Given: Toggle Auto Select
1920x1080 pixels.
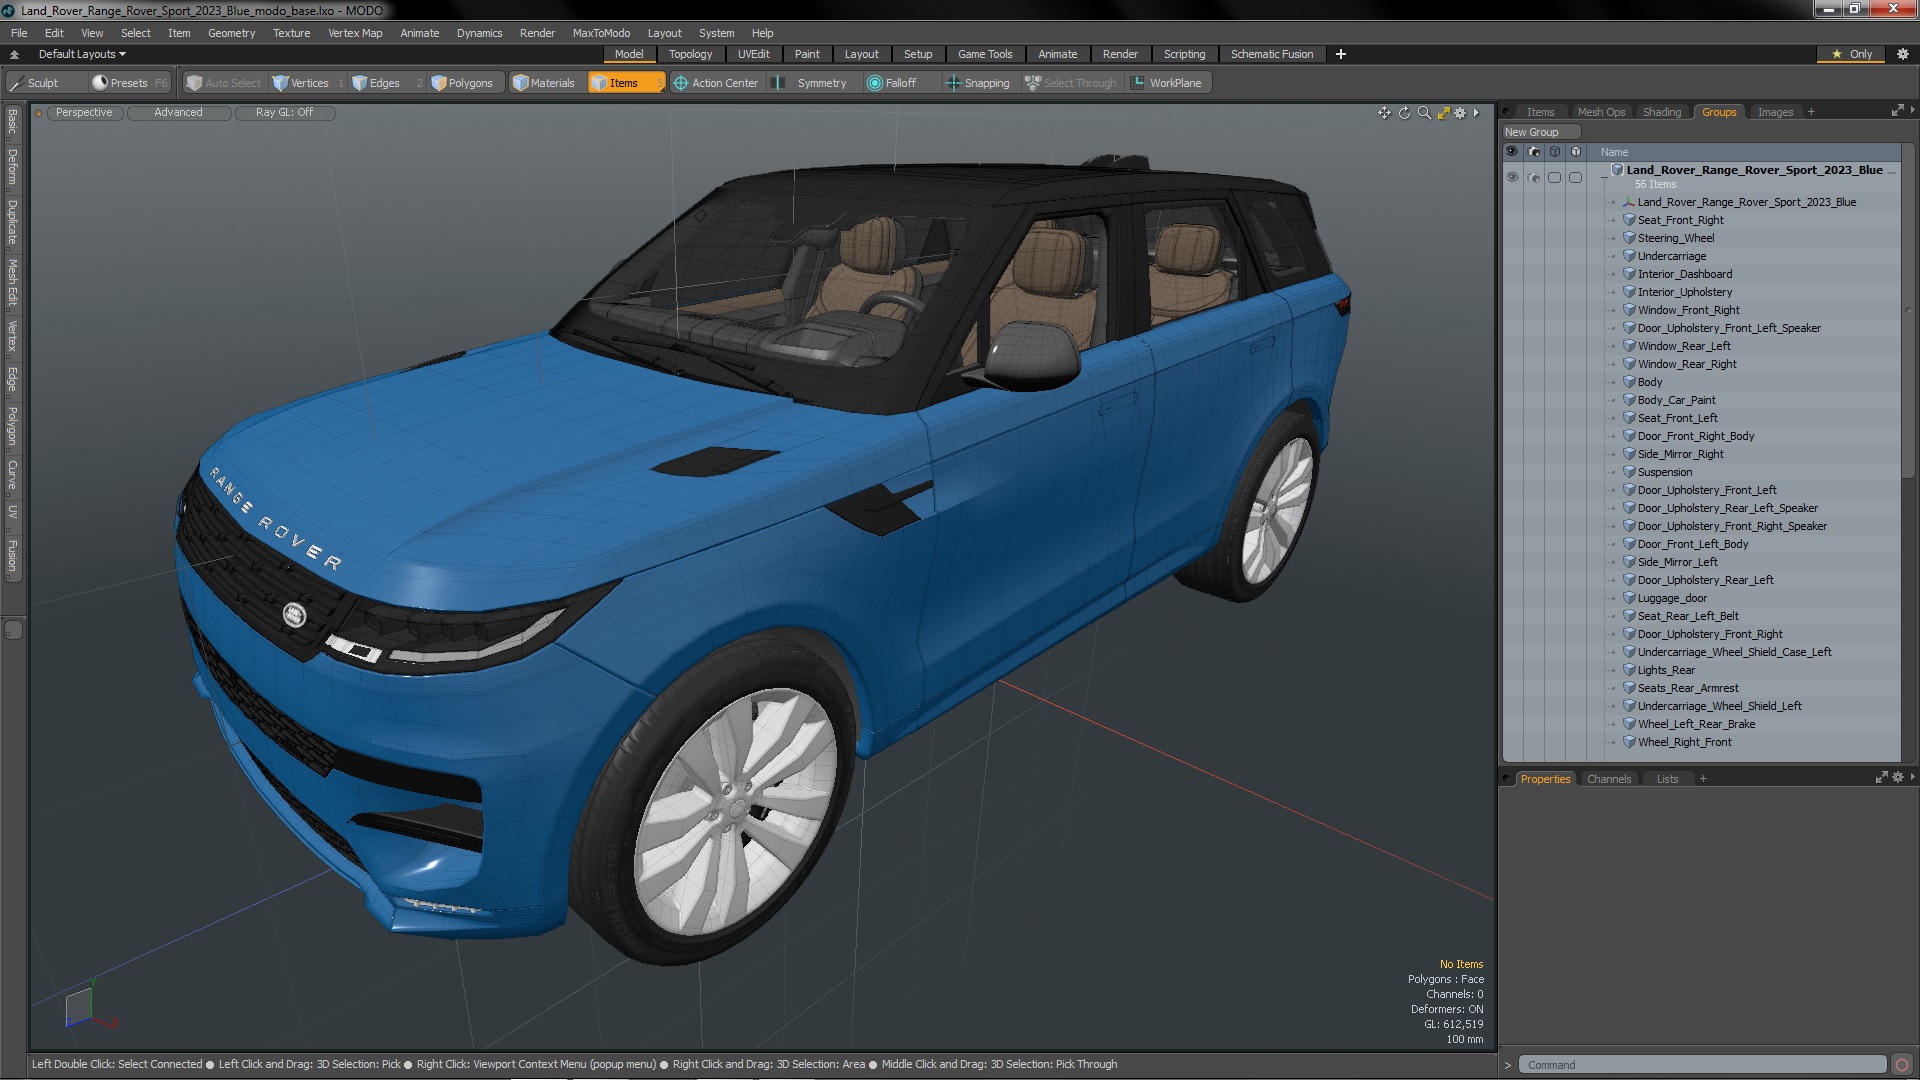Looking at the screenshot, I should pyautogui.click(x=223, y=83).
